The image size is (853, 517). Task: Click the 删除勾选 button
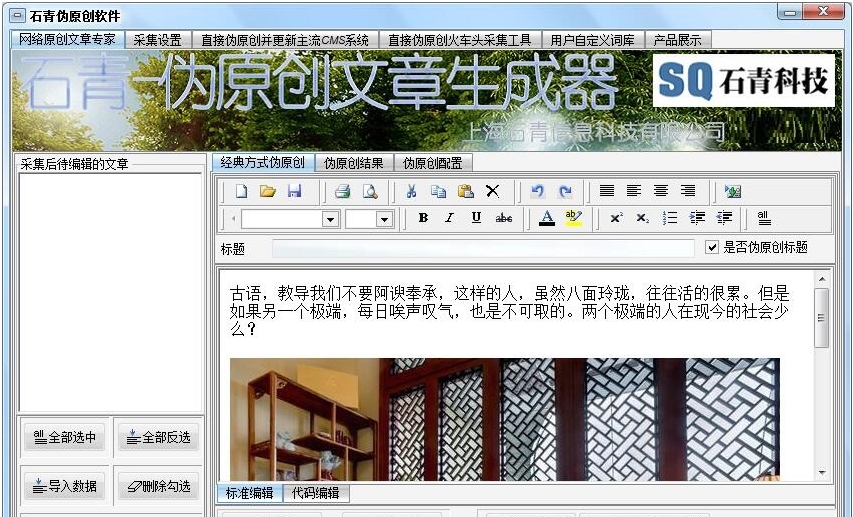[x=158, y=485]
